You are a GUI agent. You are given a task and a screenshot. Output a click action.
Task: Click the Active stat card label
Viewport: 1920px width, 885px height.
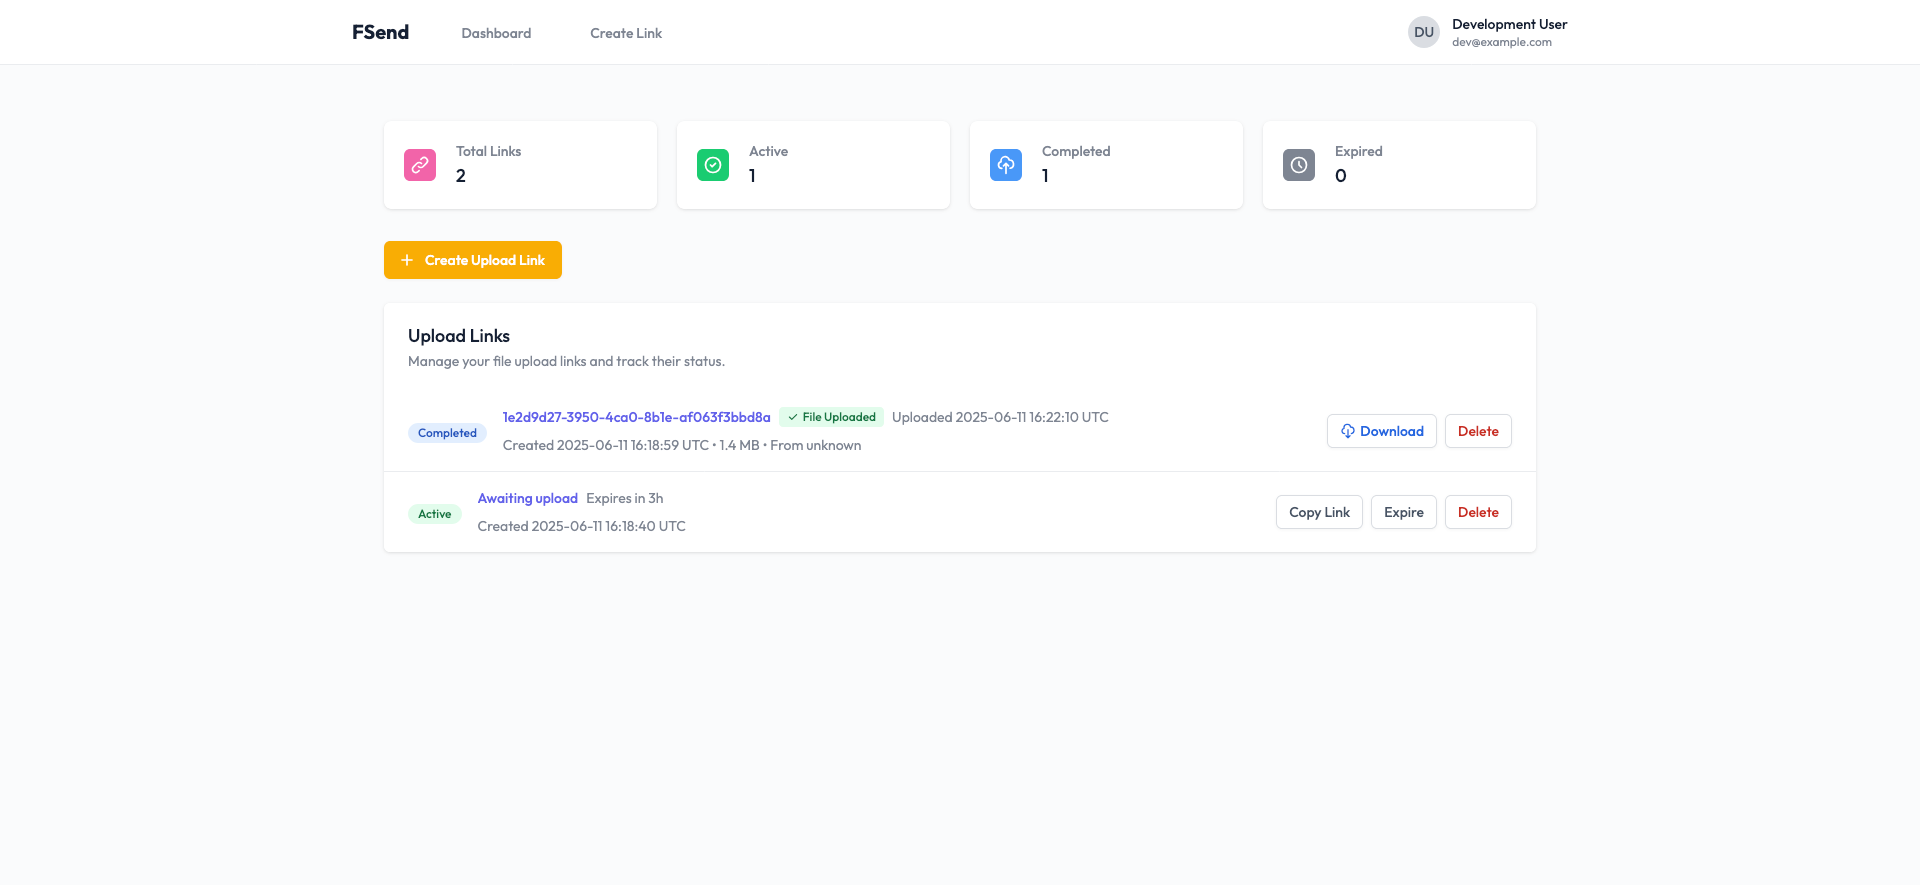(768, 151)
